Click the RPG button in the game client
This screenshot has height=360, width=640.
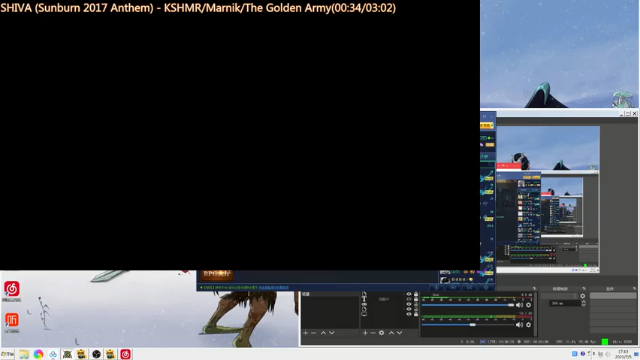coord(217,274)
